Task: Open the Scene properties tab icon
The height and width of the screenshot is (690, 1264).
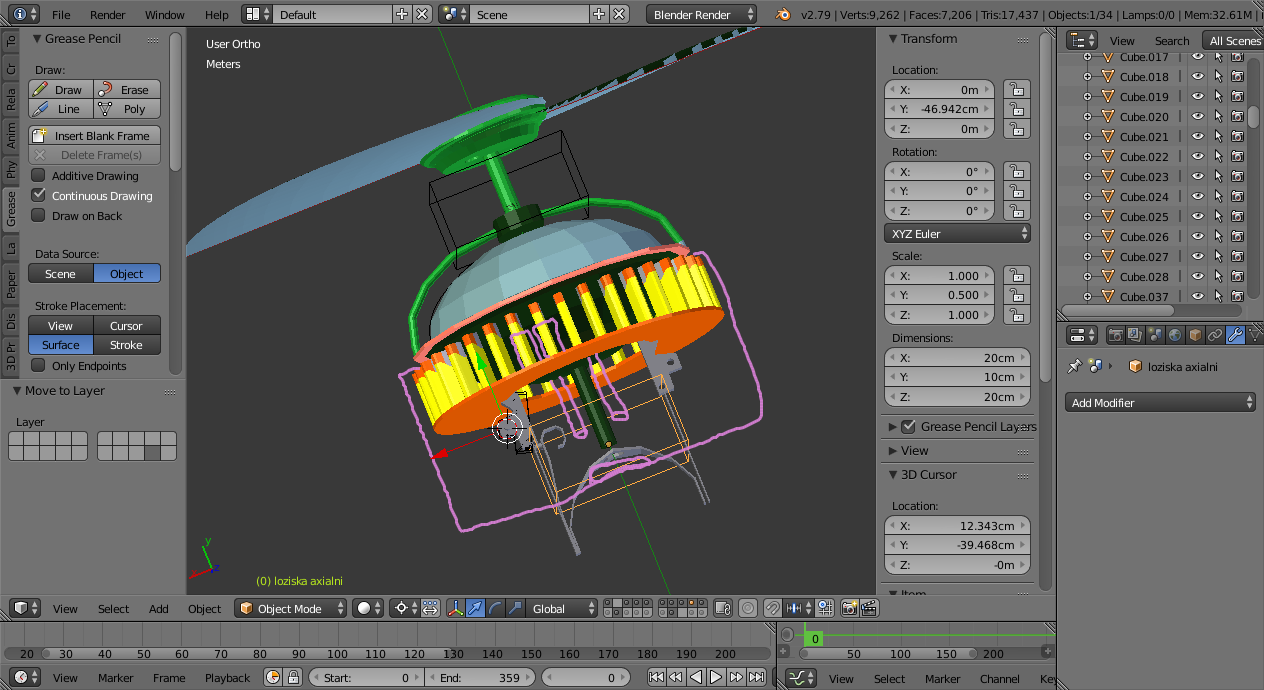Action: point(1155,335)
